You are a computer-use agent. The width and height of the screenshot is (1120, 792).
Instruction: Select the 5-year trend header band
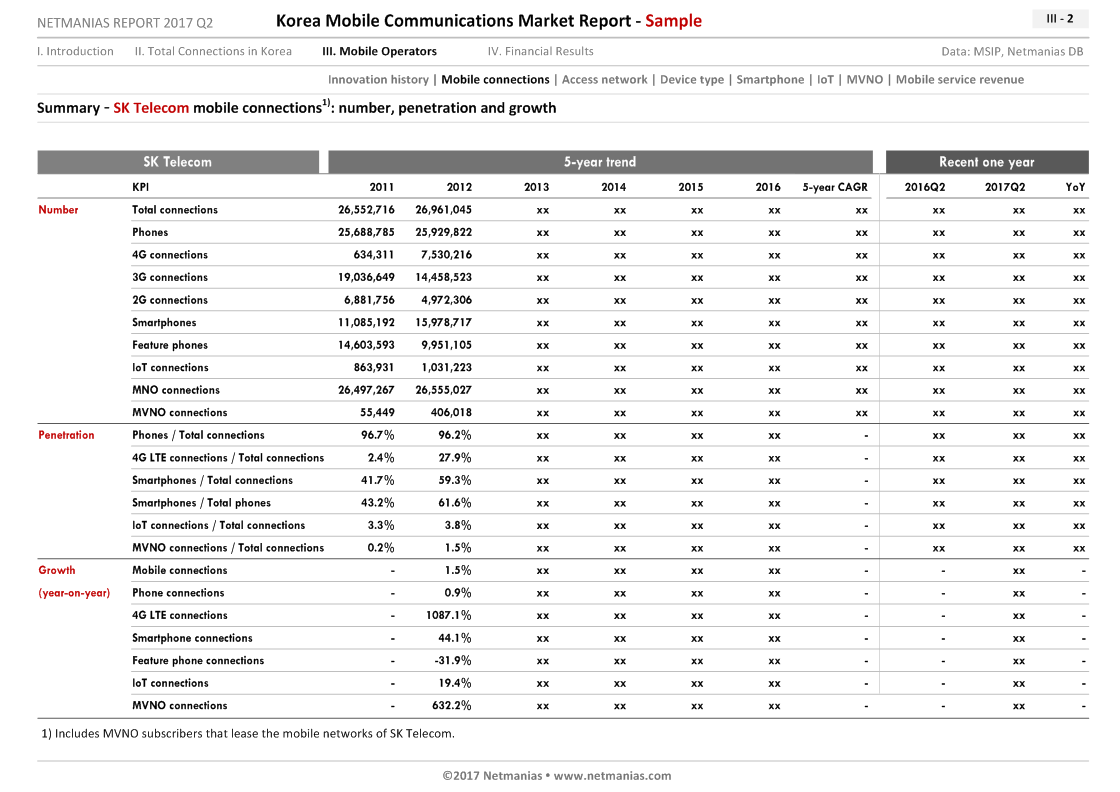600,162
